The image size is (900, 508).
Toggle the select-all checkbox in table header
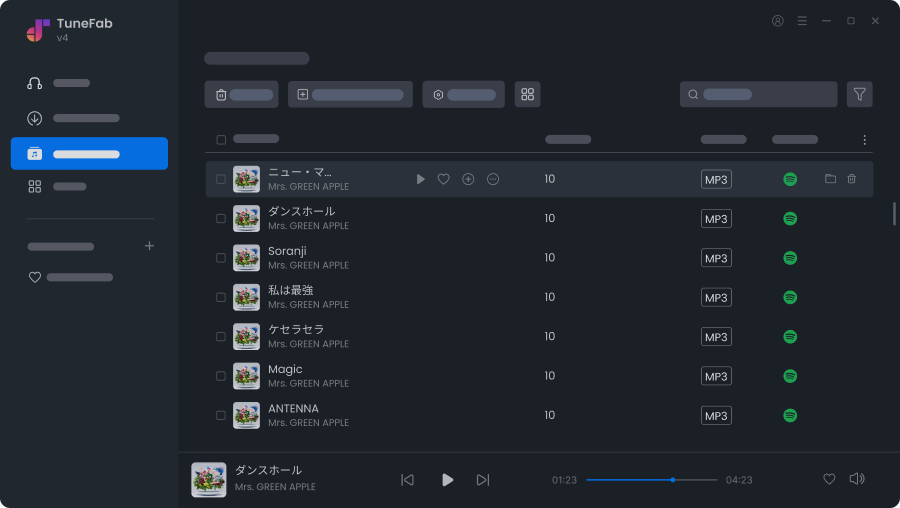tap(221, 140)
